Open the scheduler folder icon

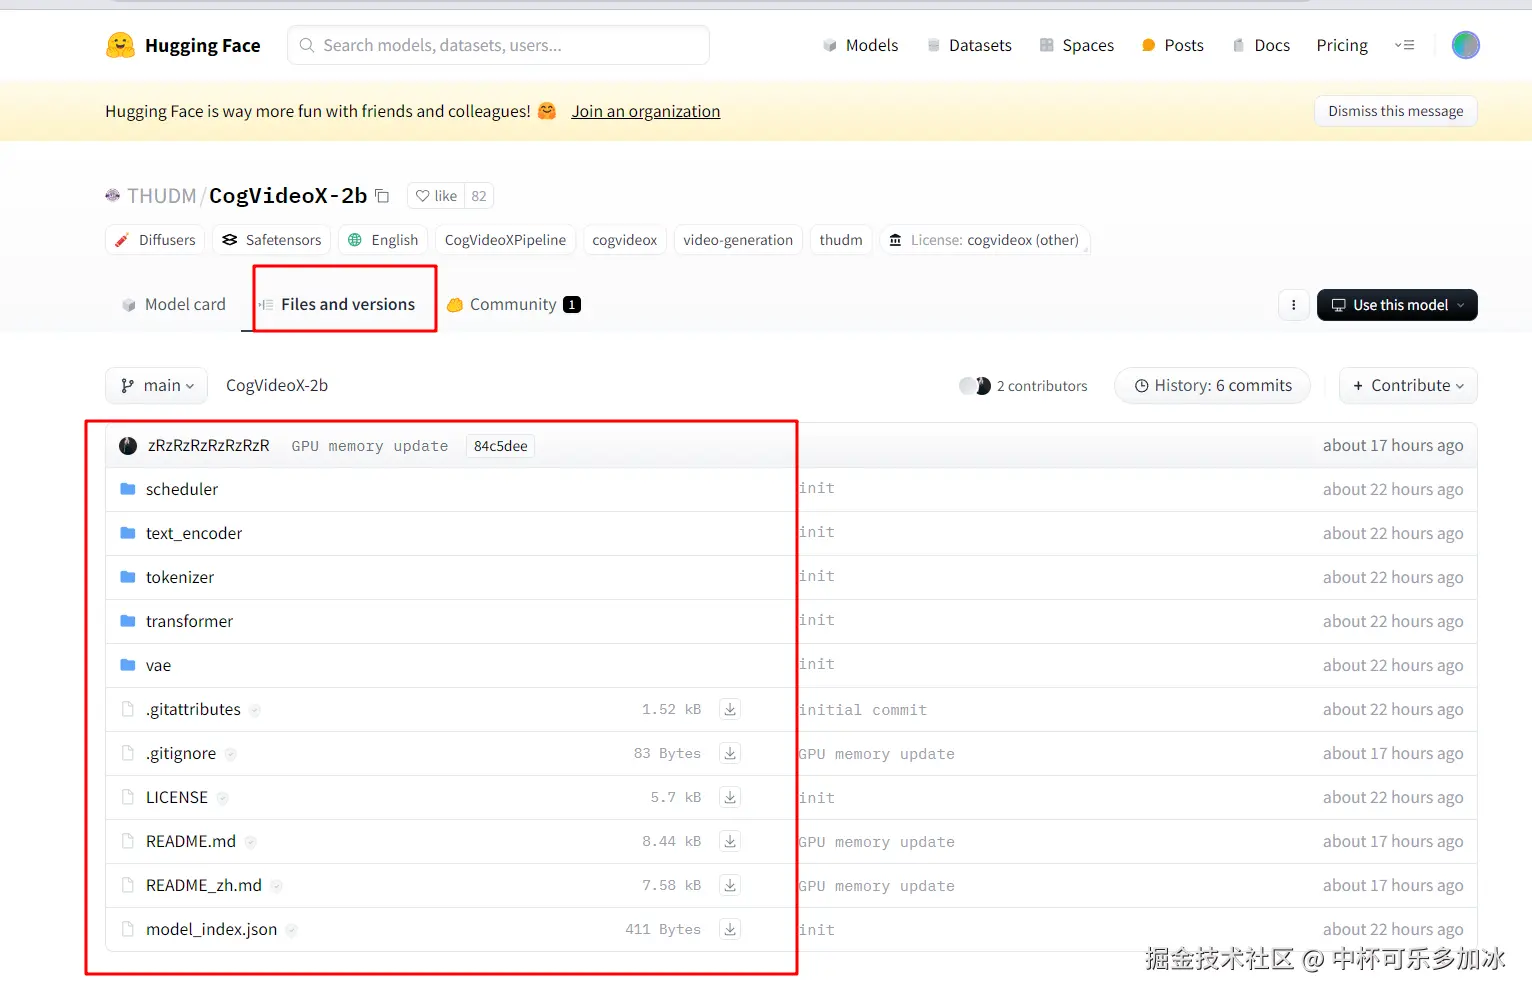[128, 489]
